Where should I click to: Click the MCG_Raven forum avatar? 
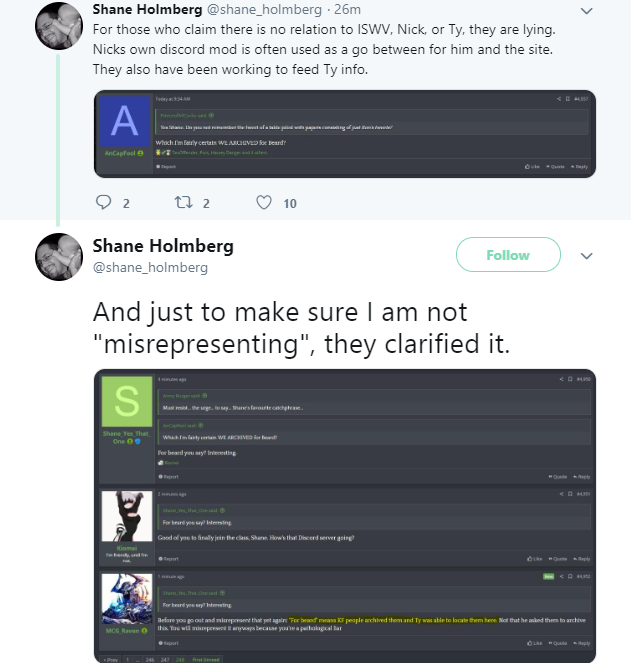[127, 599]
